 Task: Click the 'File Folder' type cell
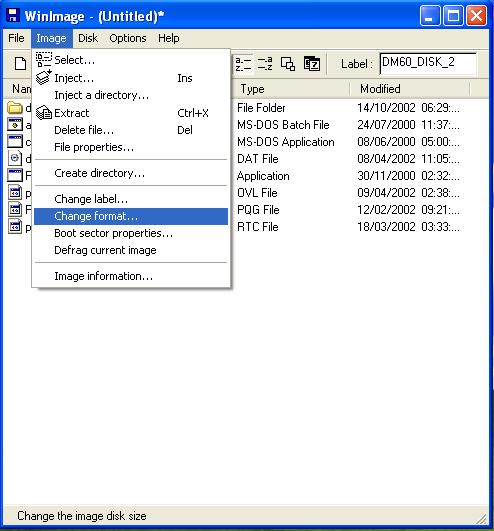261,108
